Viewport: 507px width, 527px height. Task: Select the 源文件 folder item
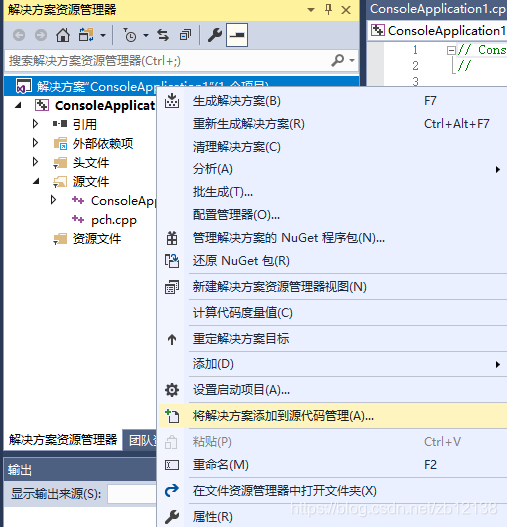click(x=91, y=181)
